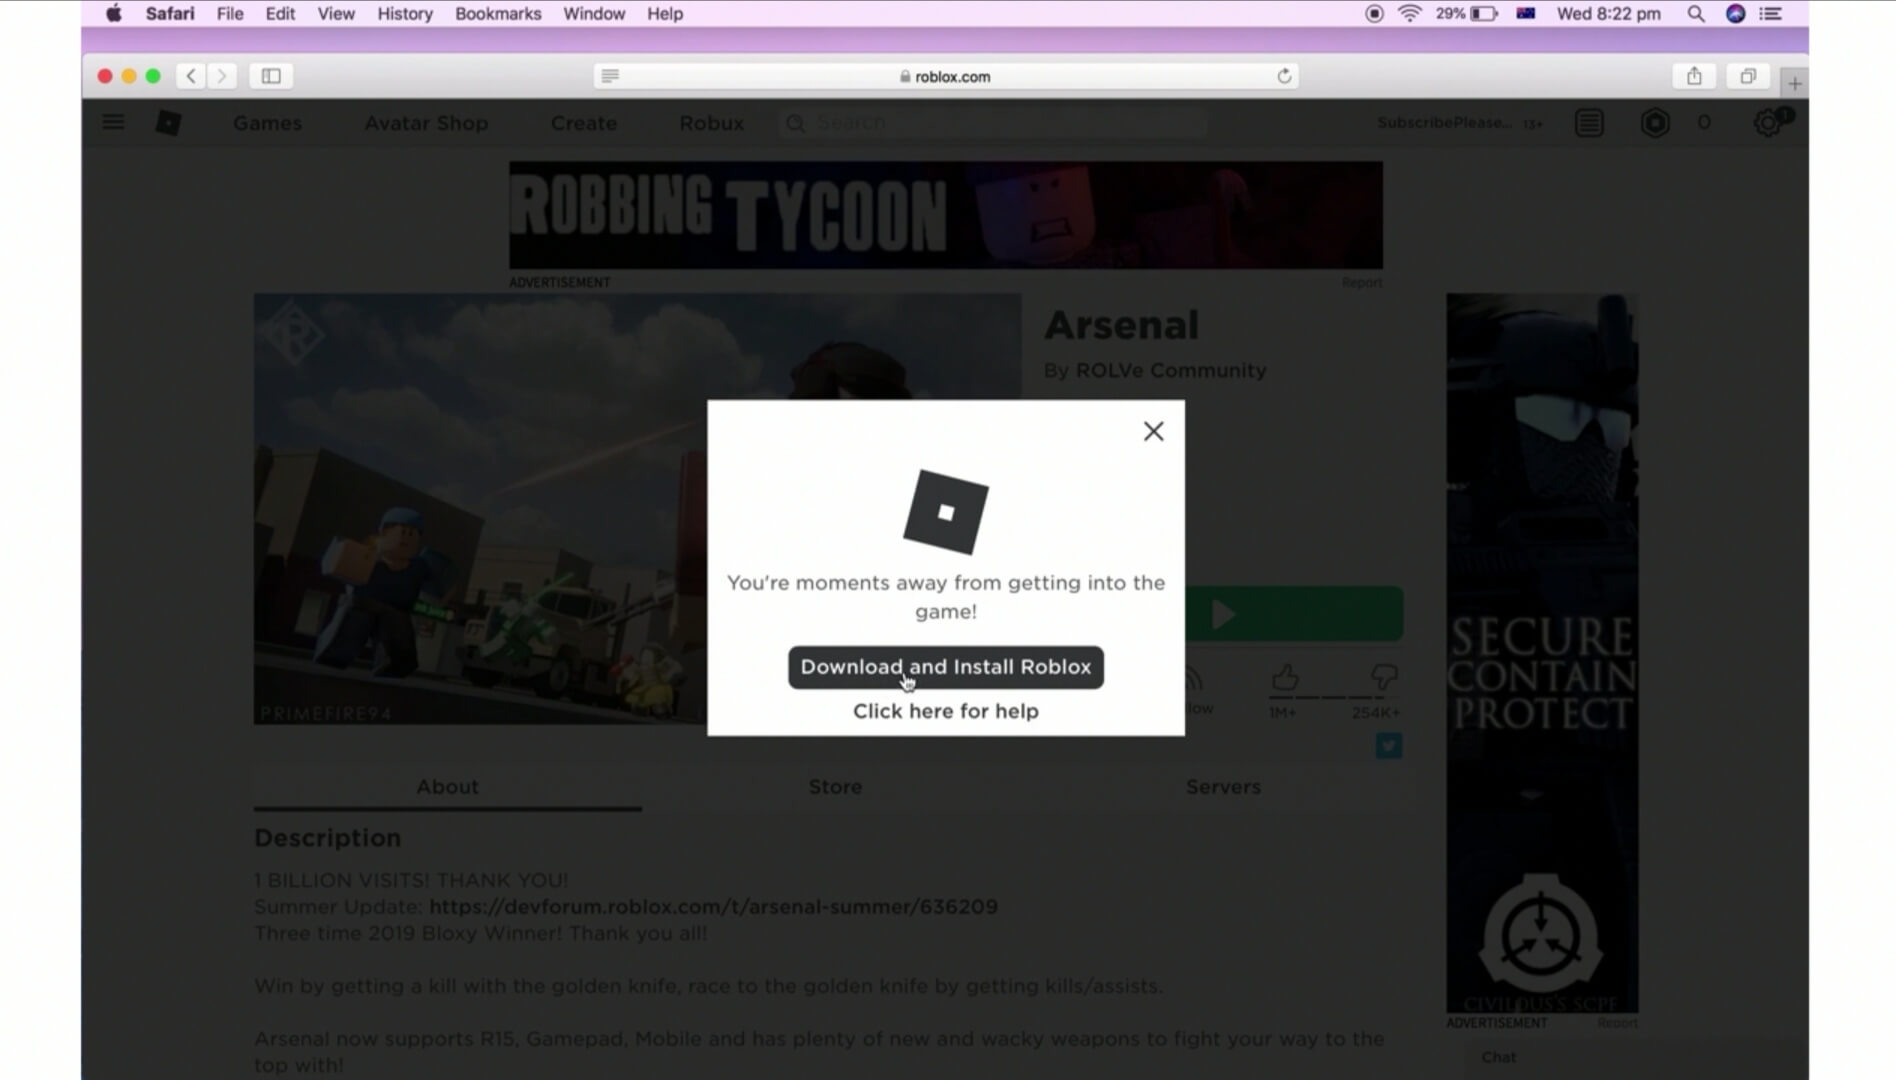Click the Arsenal game thumbnail image

[x=480, y=508]
